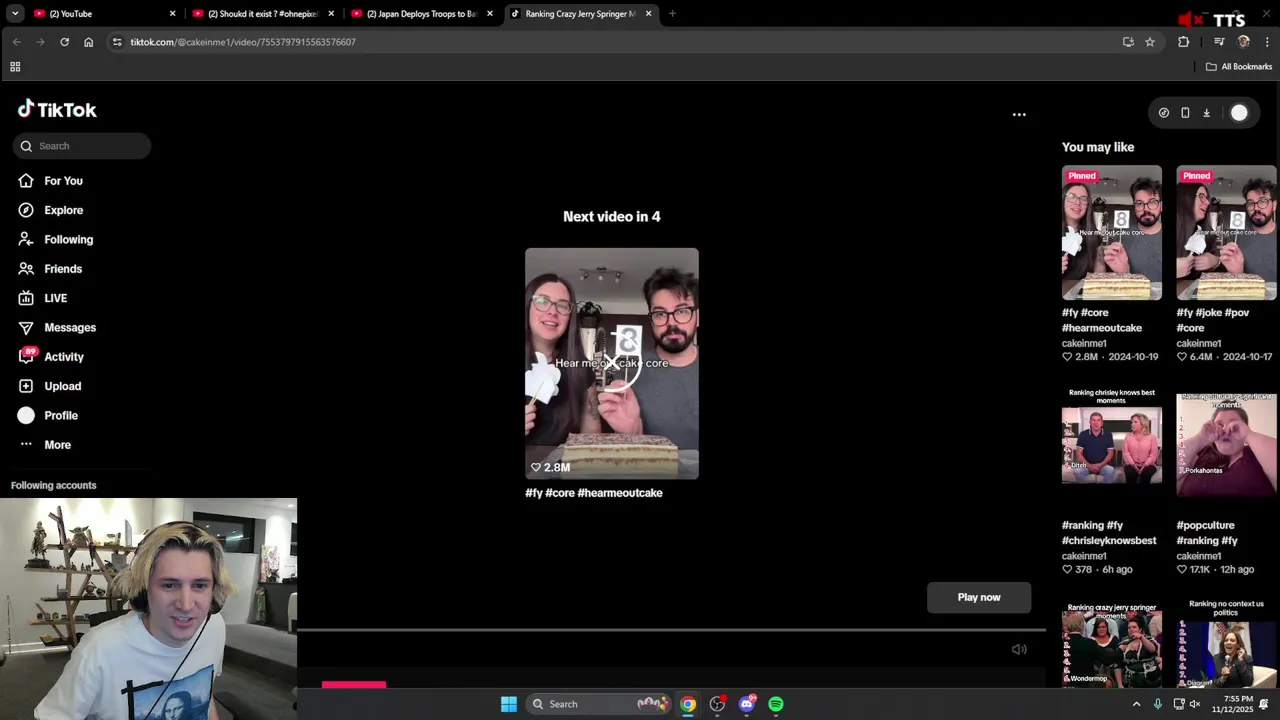Click the #fy #core #hearmeoutcake caption
The width and height of the screenshot is (1280, 720).
pyautogui.click(x=594, y=493)
